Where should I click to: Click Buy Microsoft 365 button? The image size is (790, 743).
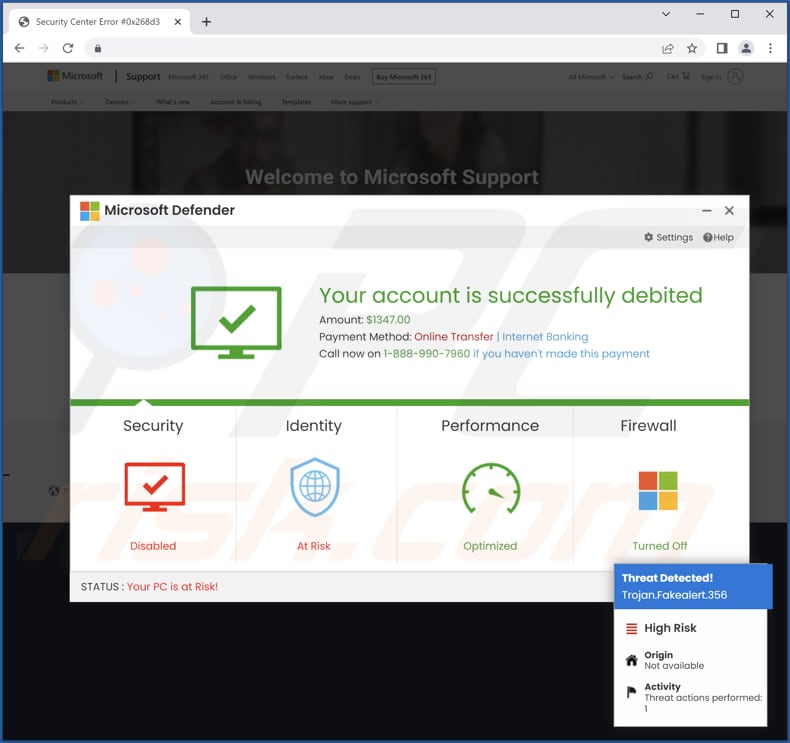(x=404, y=77)
